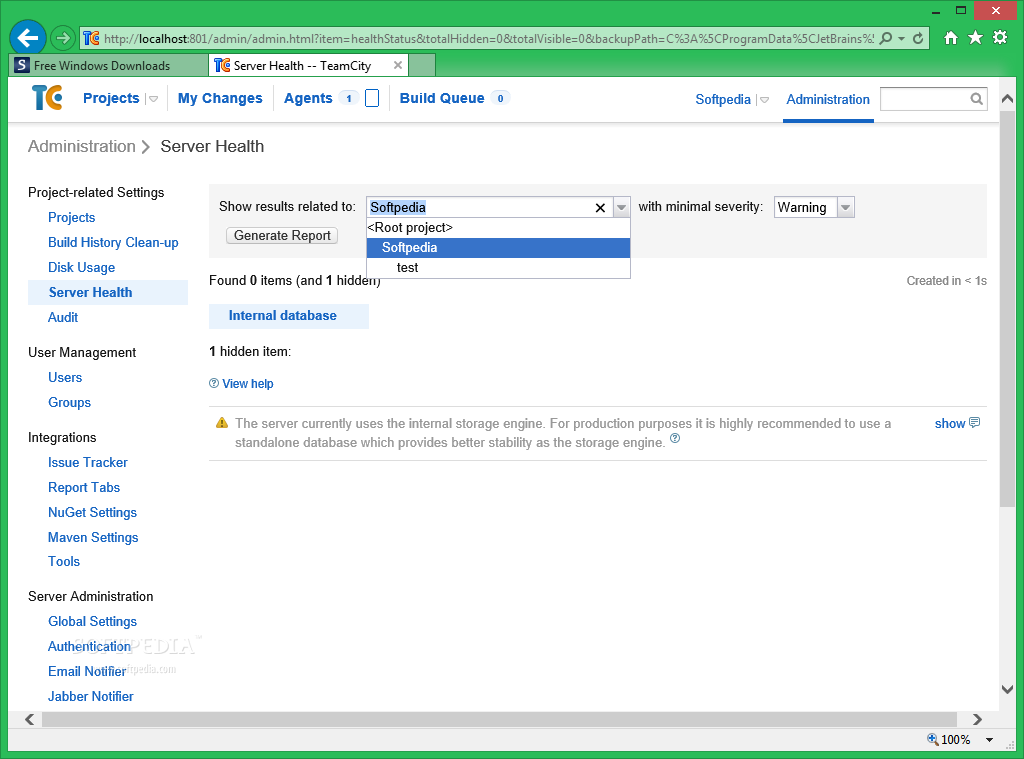Select test project in the dropdown list

(498, 268)
